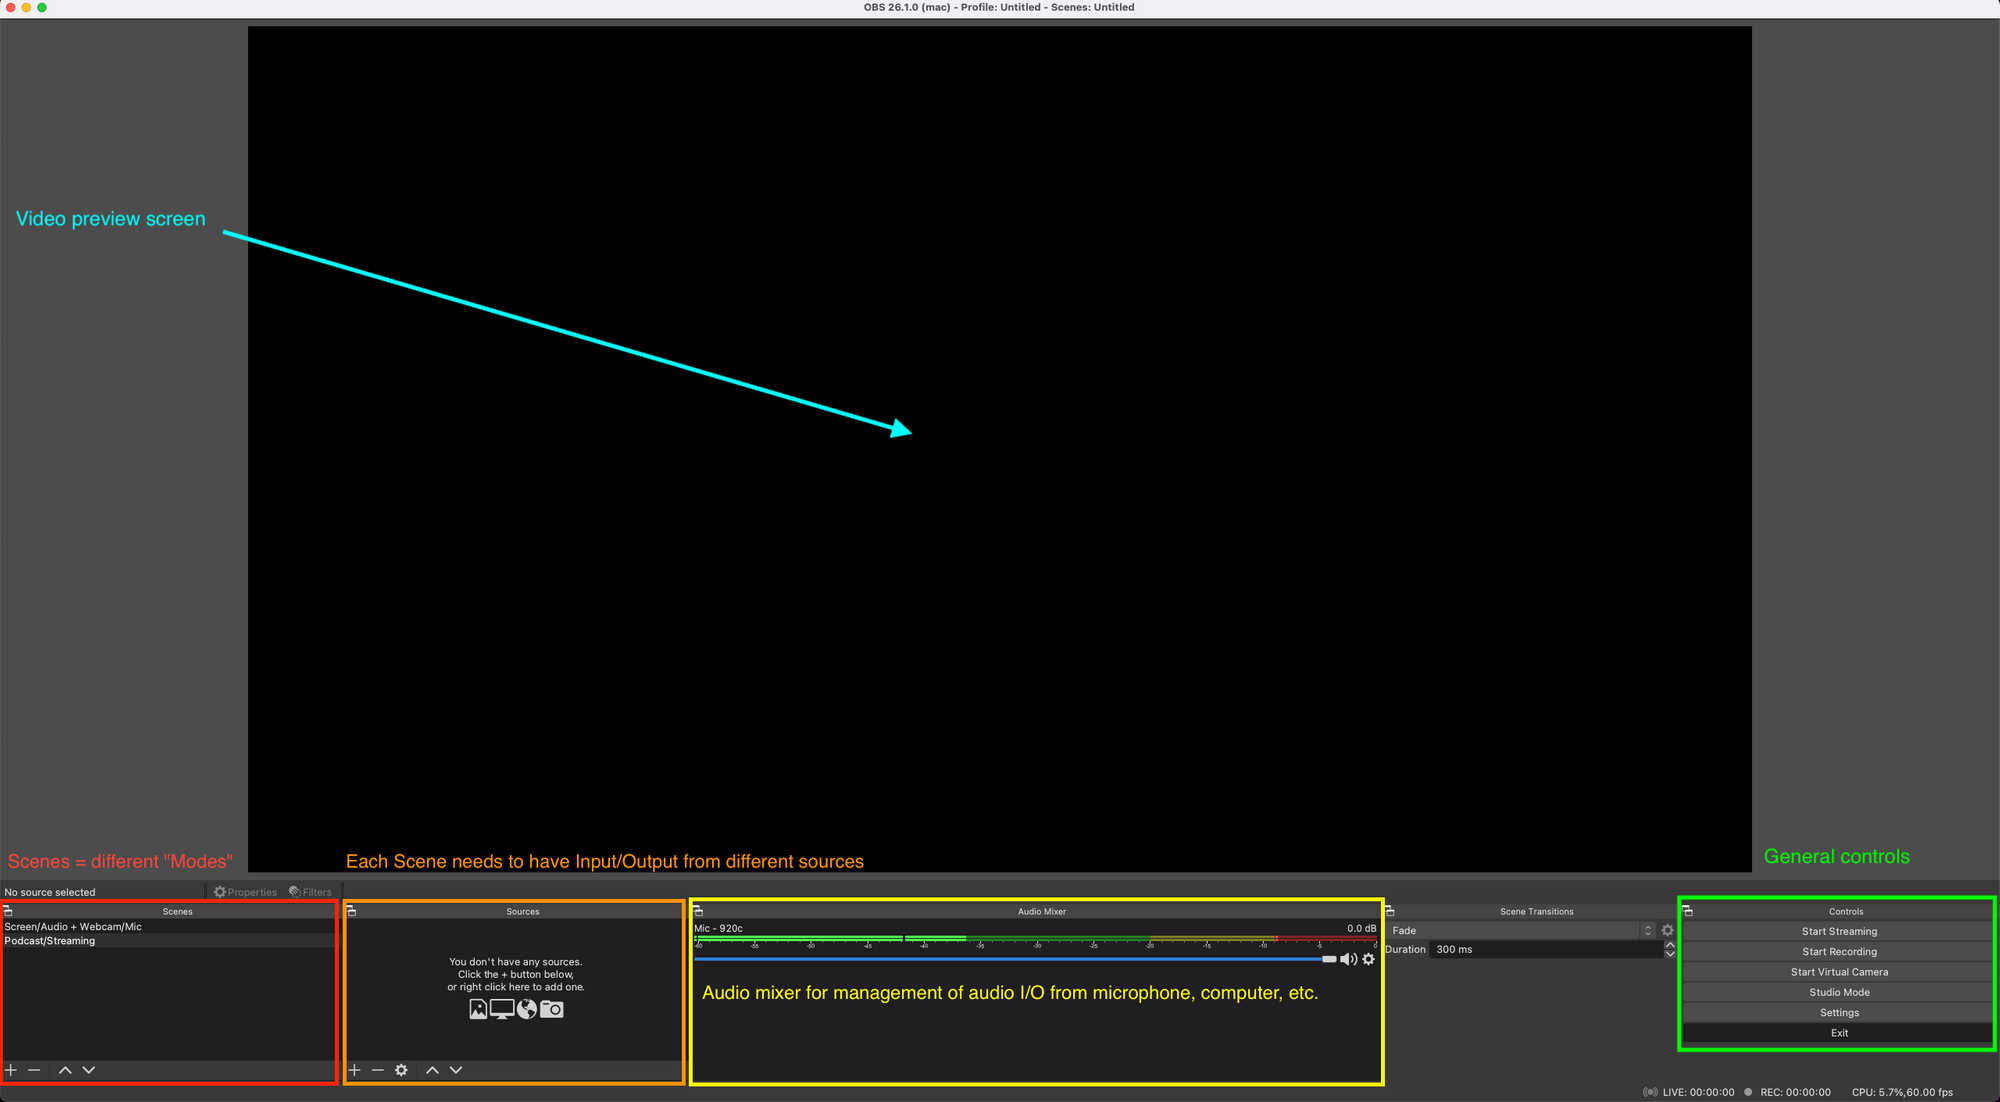Increase transition duration with up arrow
The width and height of the screenshot is (2000, 1102).
1669,945
